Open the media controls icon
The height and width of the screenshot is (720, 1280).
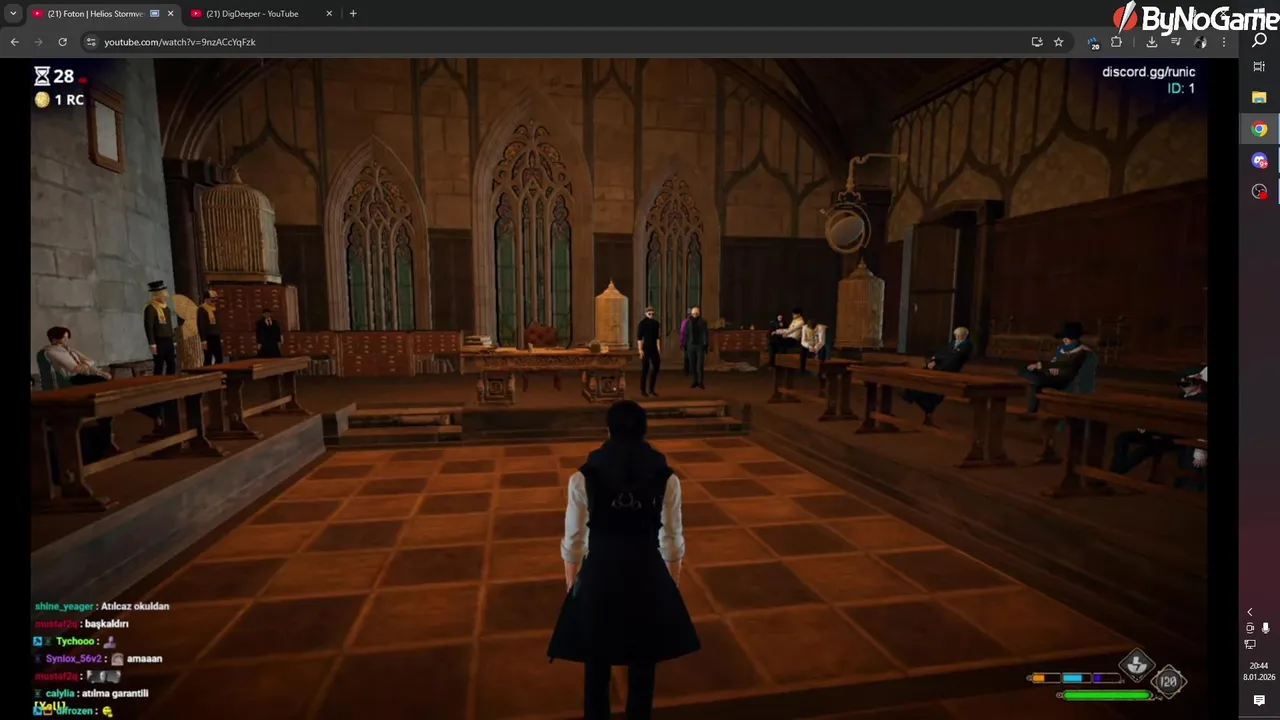pyautogui.click(x=1176, y=42)
